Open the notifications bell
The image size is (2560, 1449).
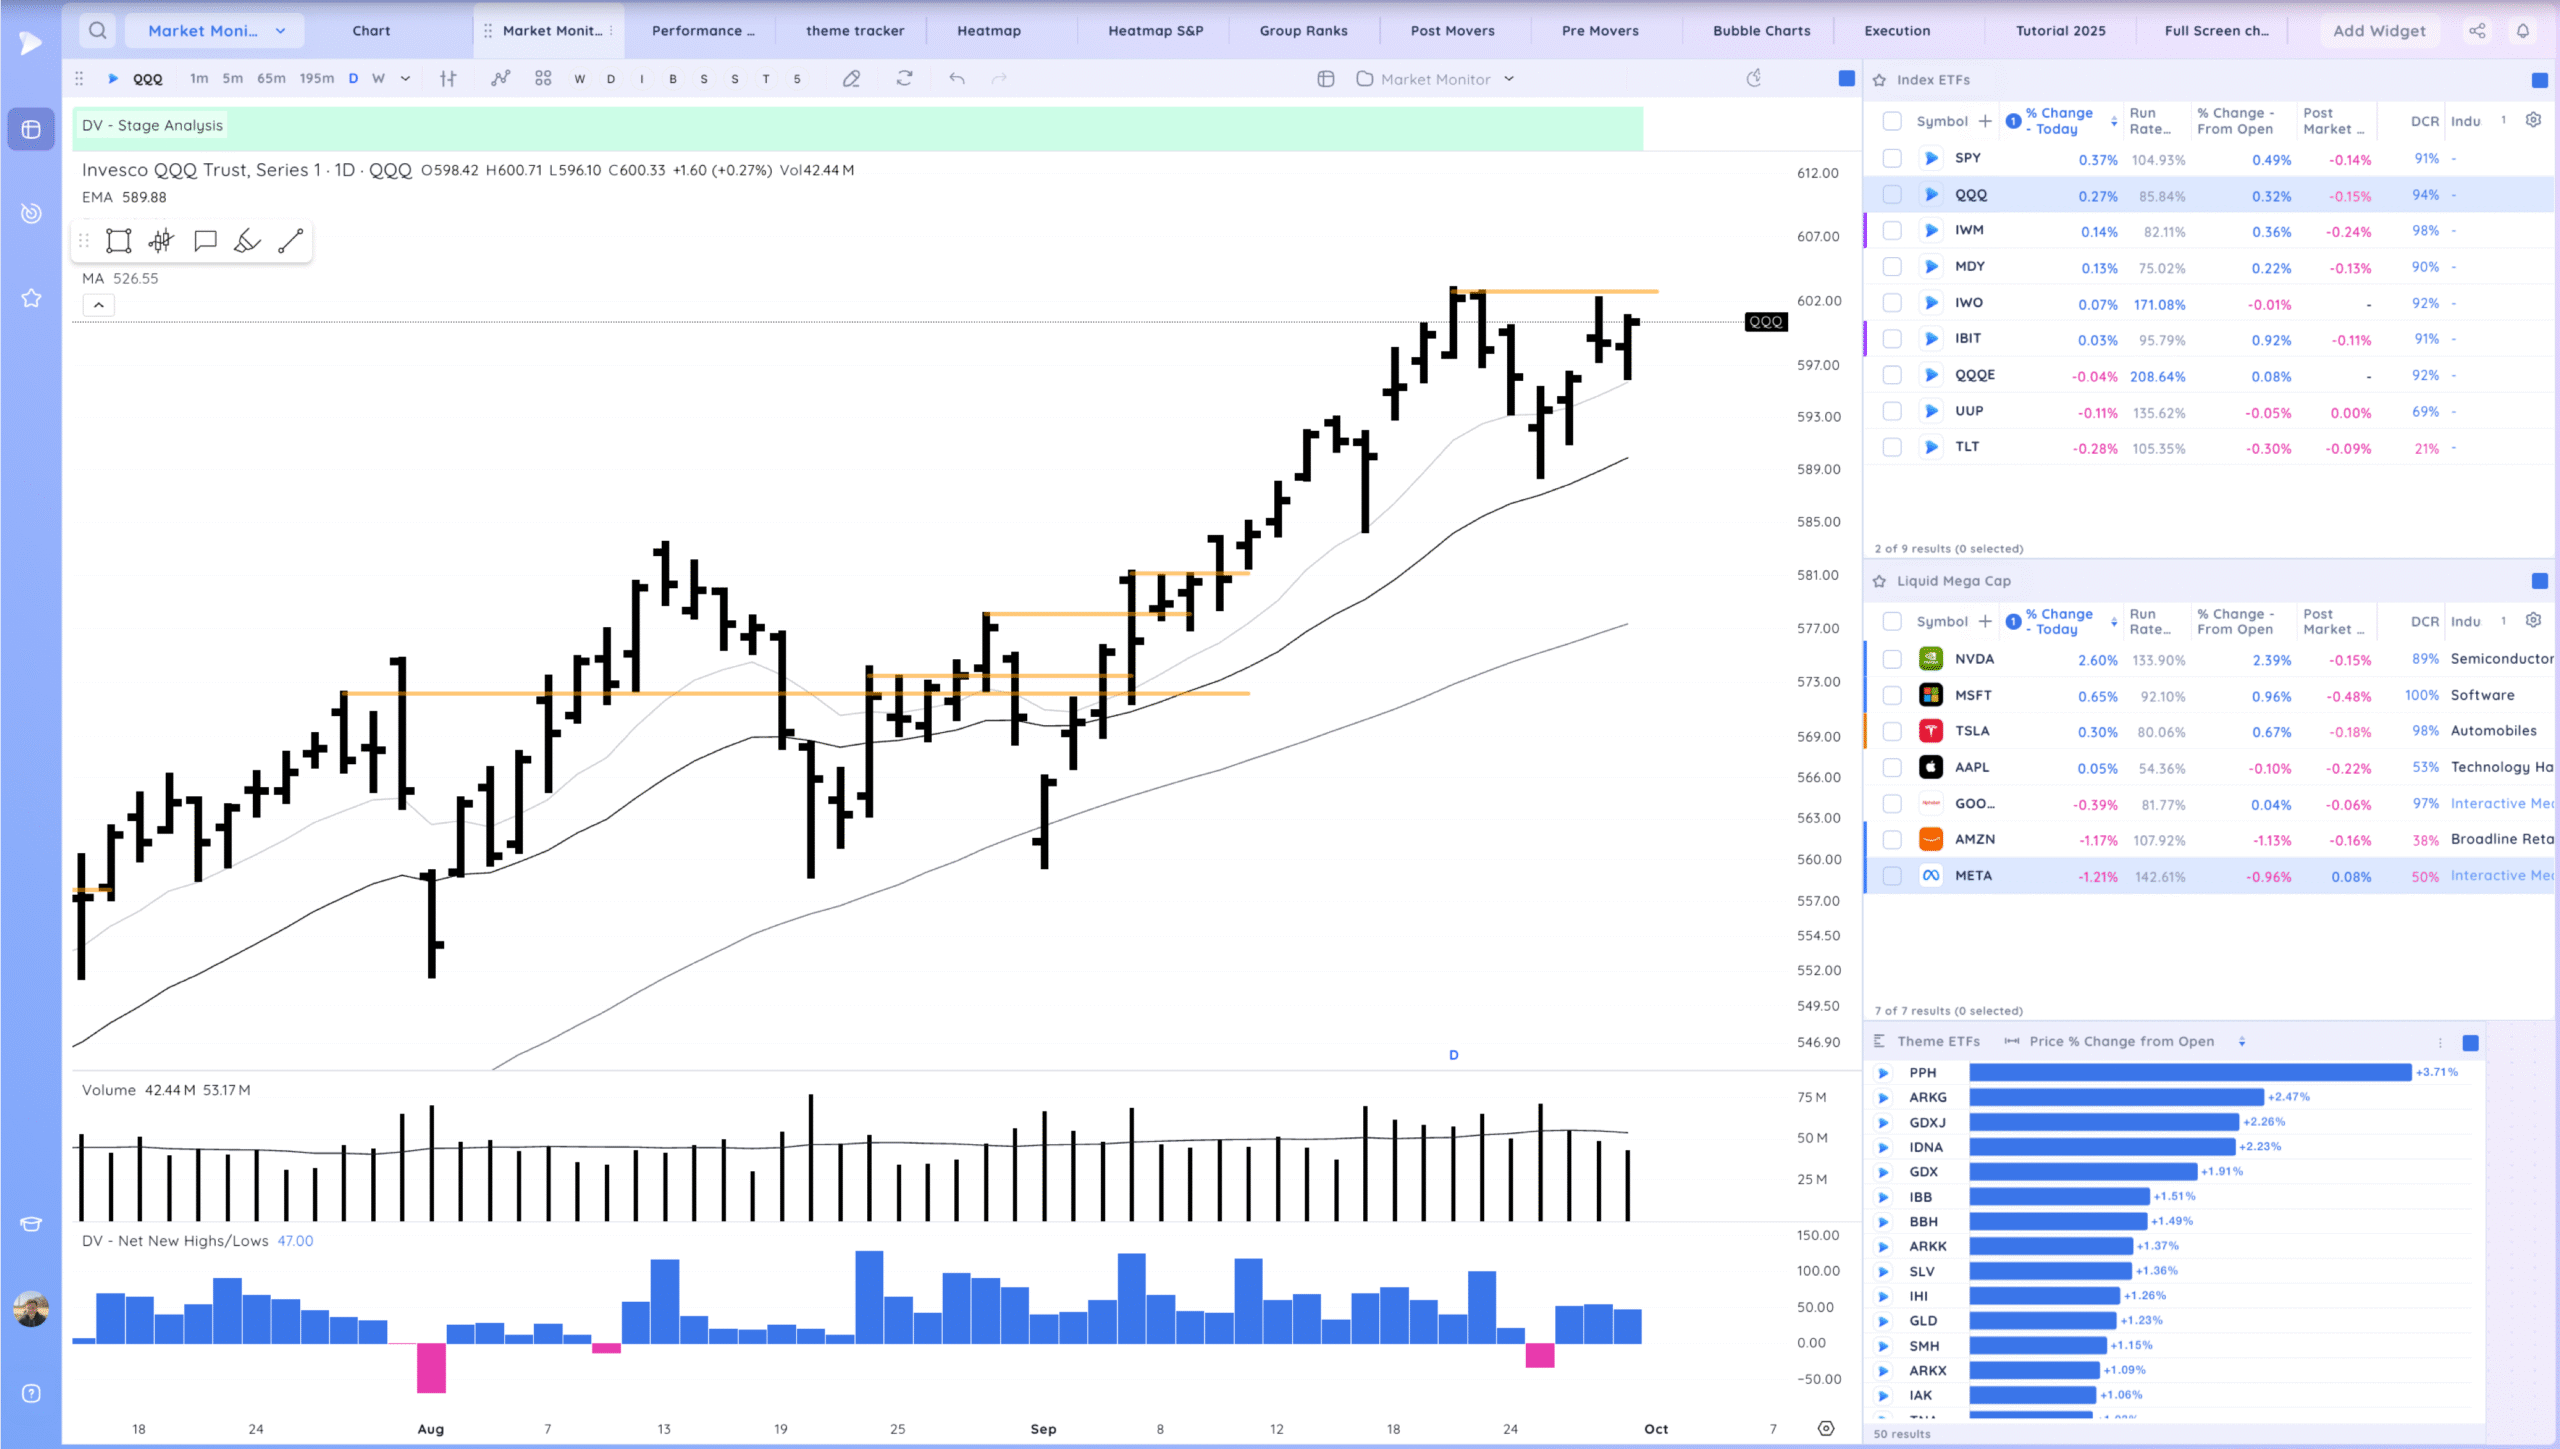(2522, 31)
